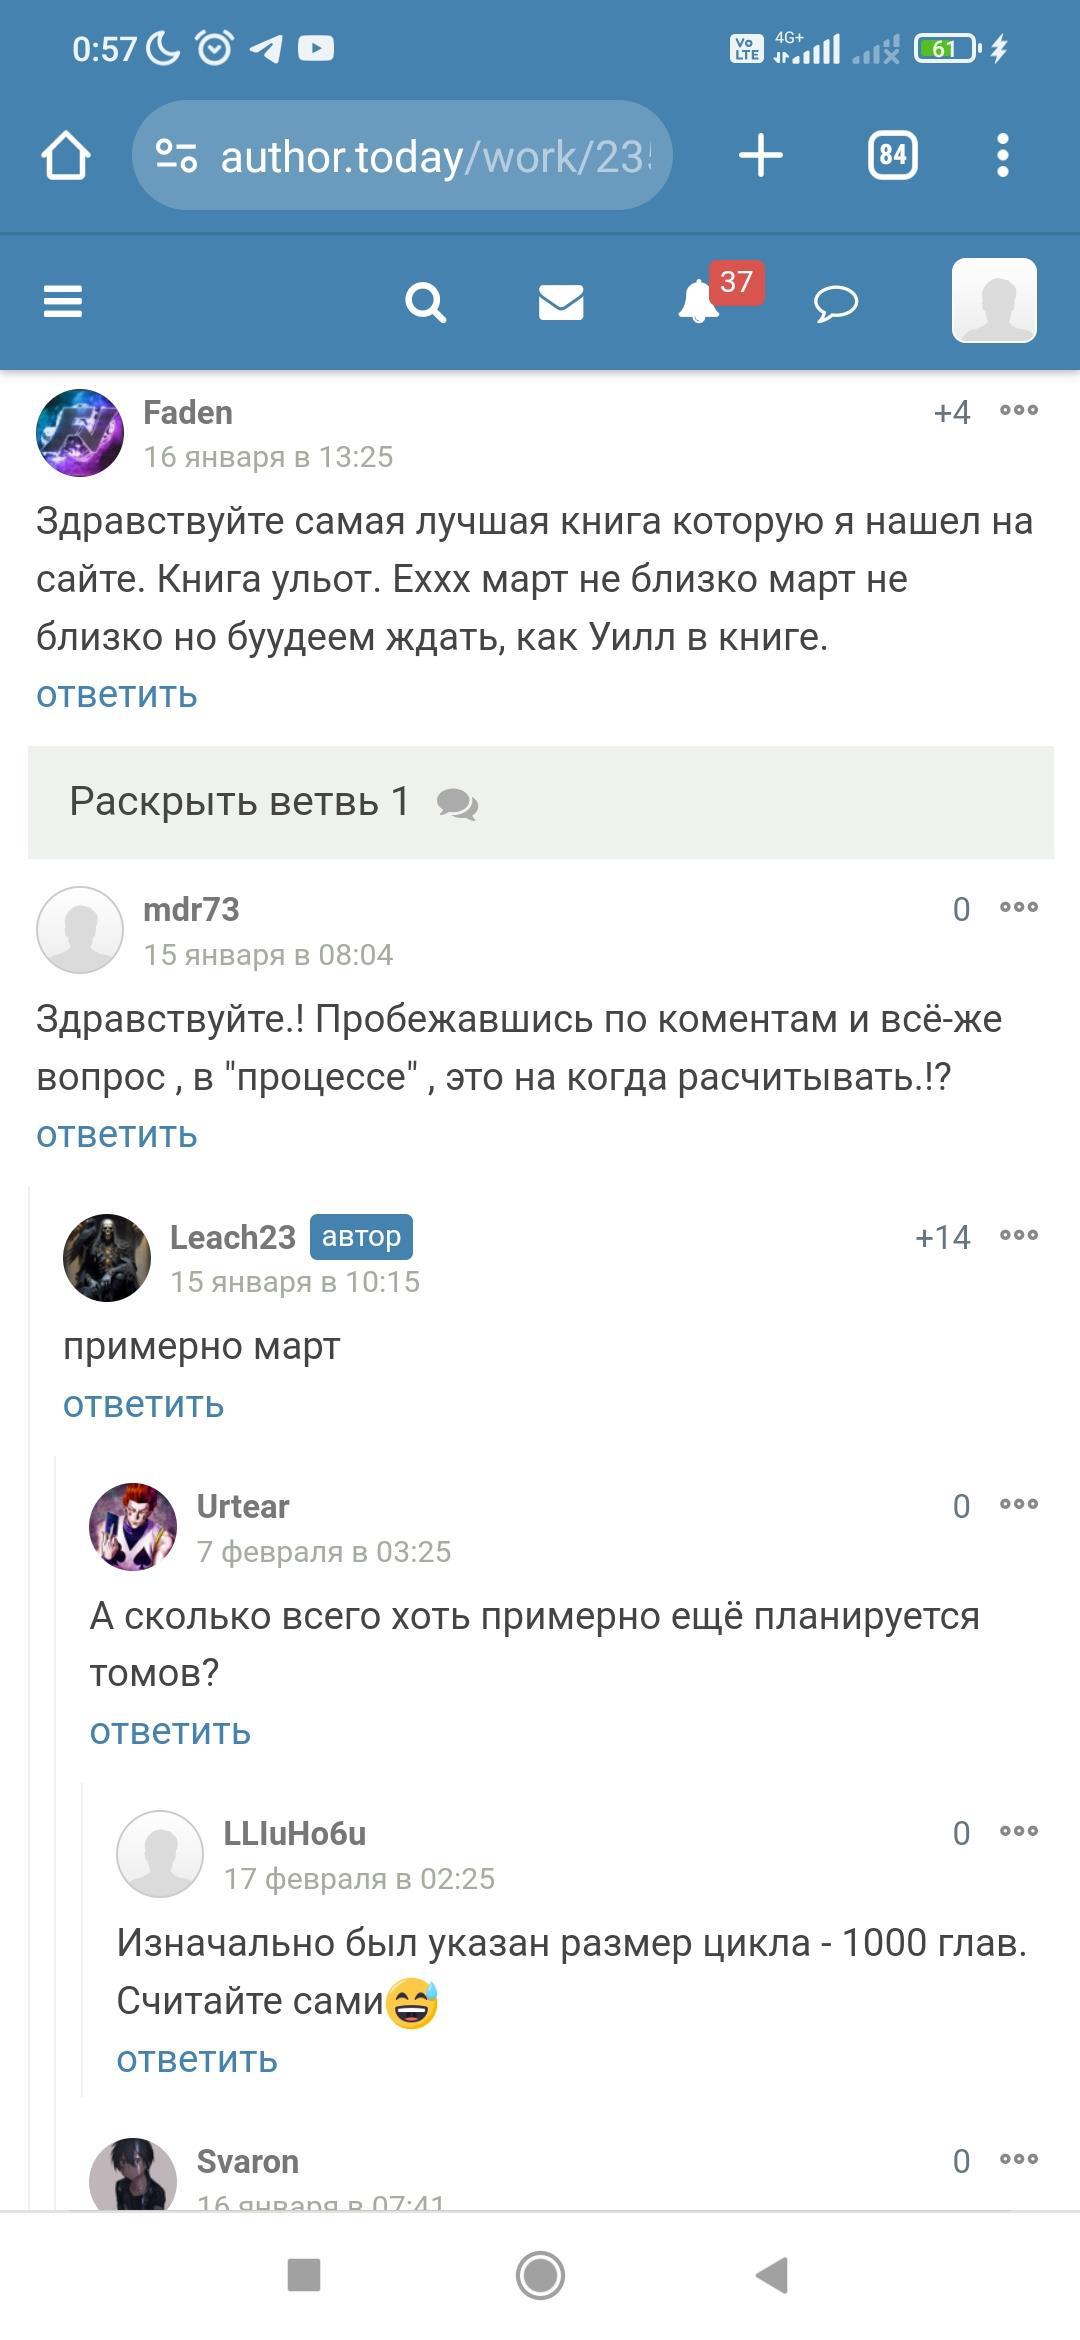Open options menu on Leach23's comment
Screen dimensions: 1080x2340
[1019, 1236]
